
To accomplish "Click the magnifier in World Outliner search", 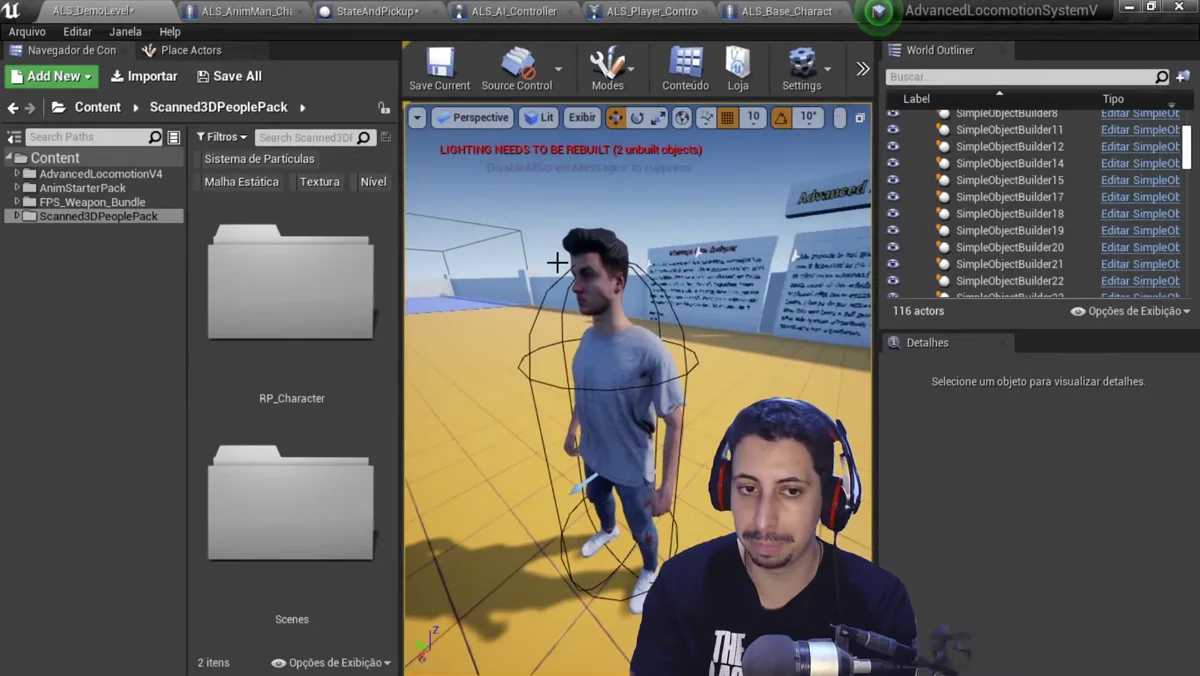I will pyautogui.click(x=1161, y=77).
